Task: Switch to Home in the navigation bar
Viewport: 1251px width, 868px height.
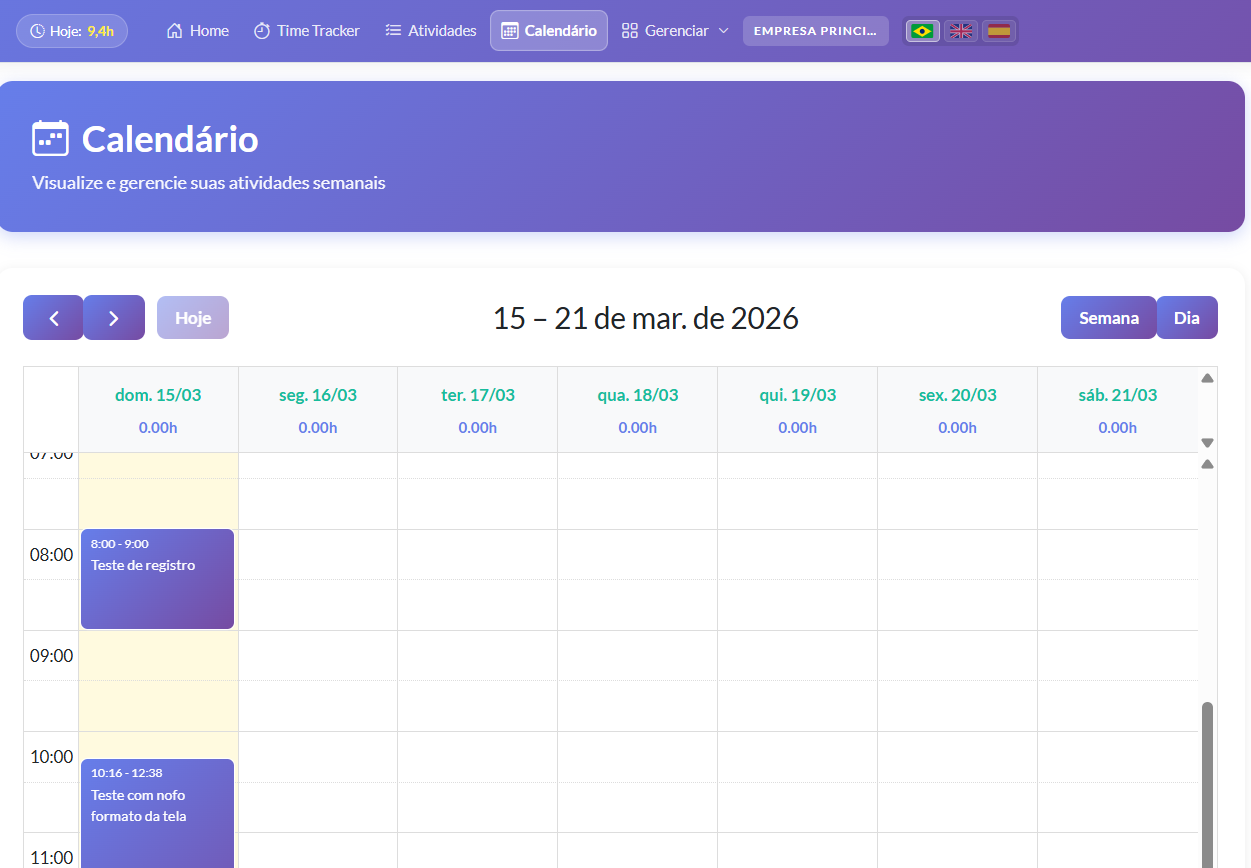Action: coord(197,30)
